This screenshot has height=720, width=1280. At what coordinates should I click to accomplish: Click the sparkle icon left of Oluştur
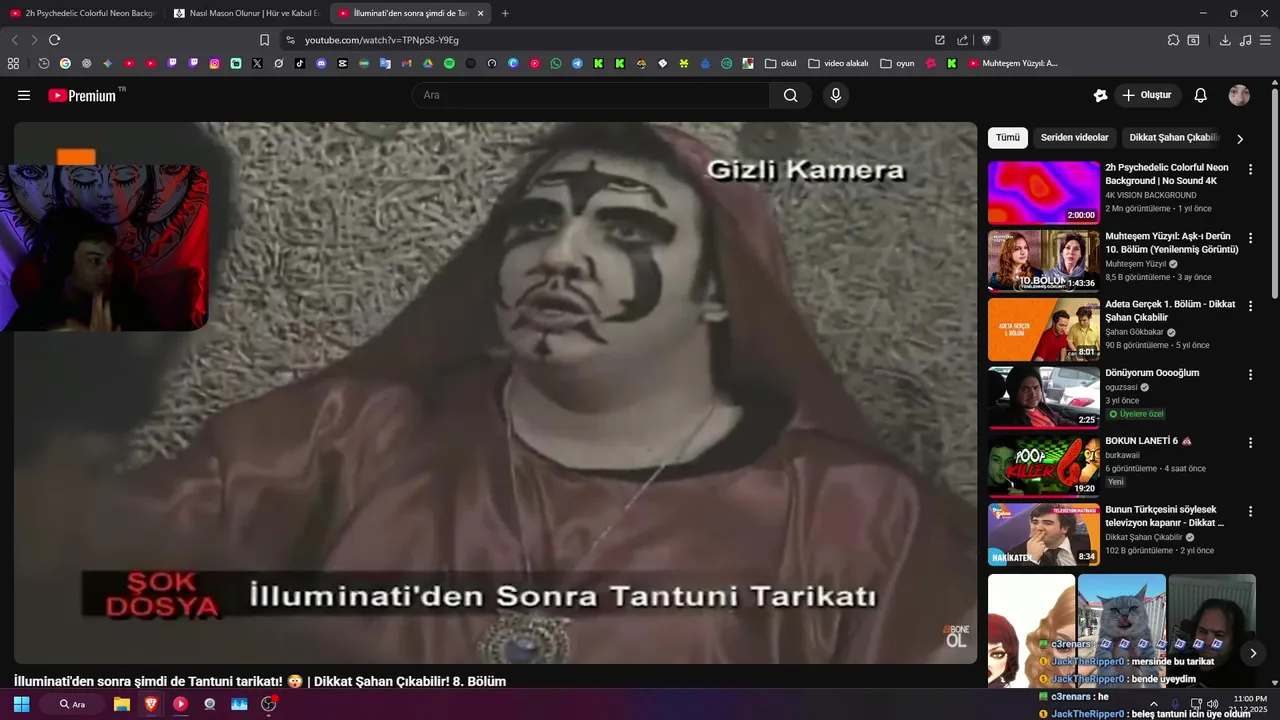(1100, 95)
